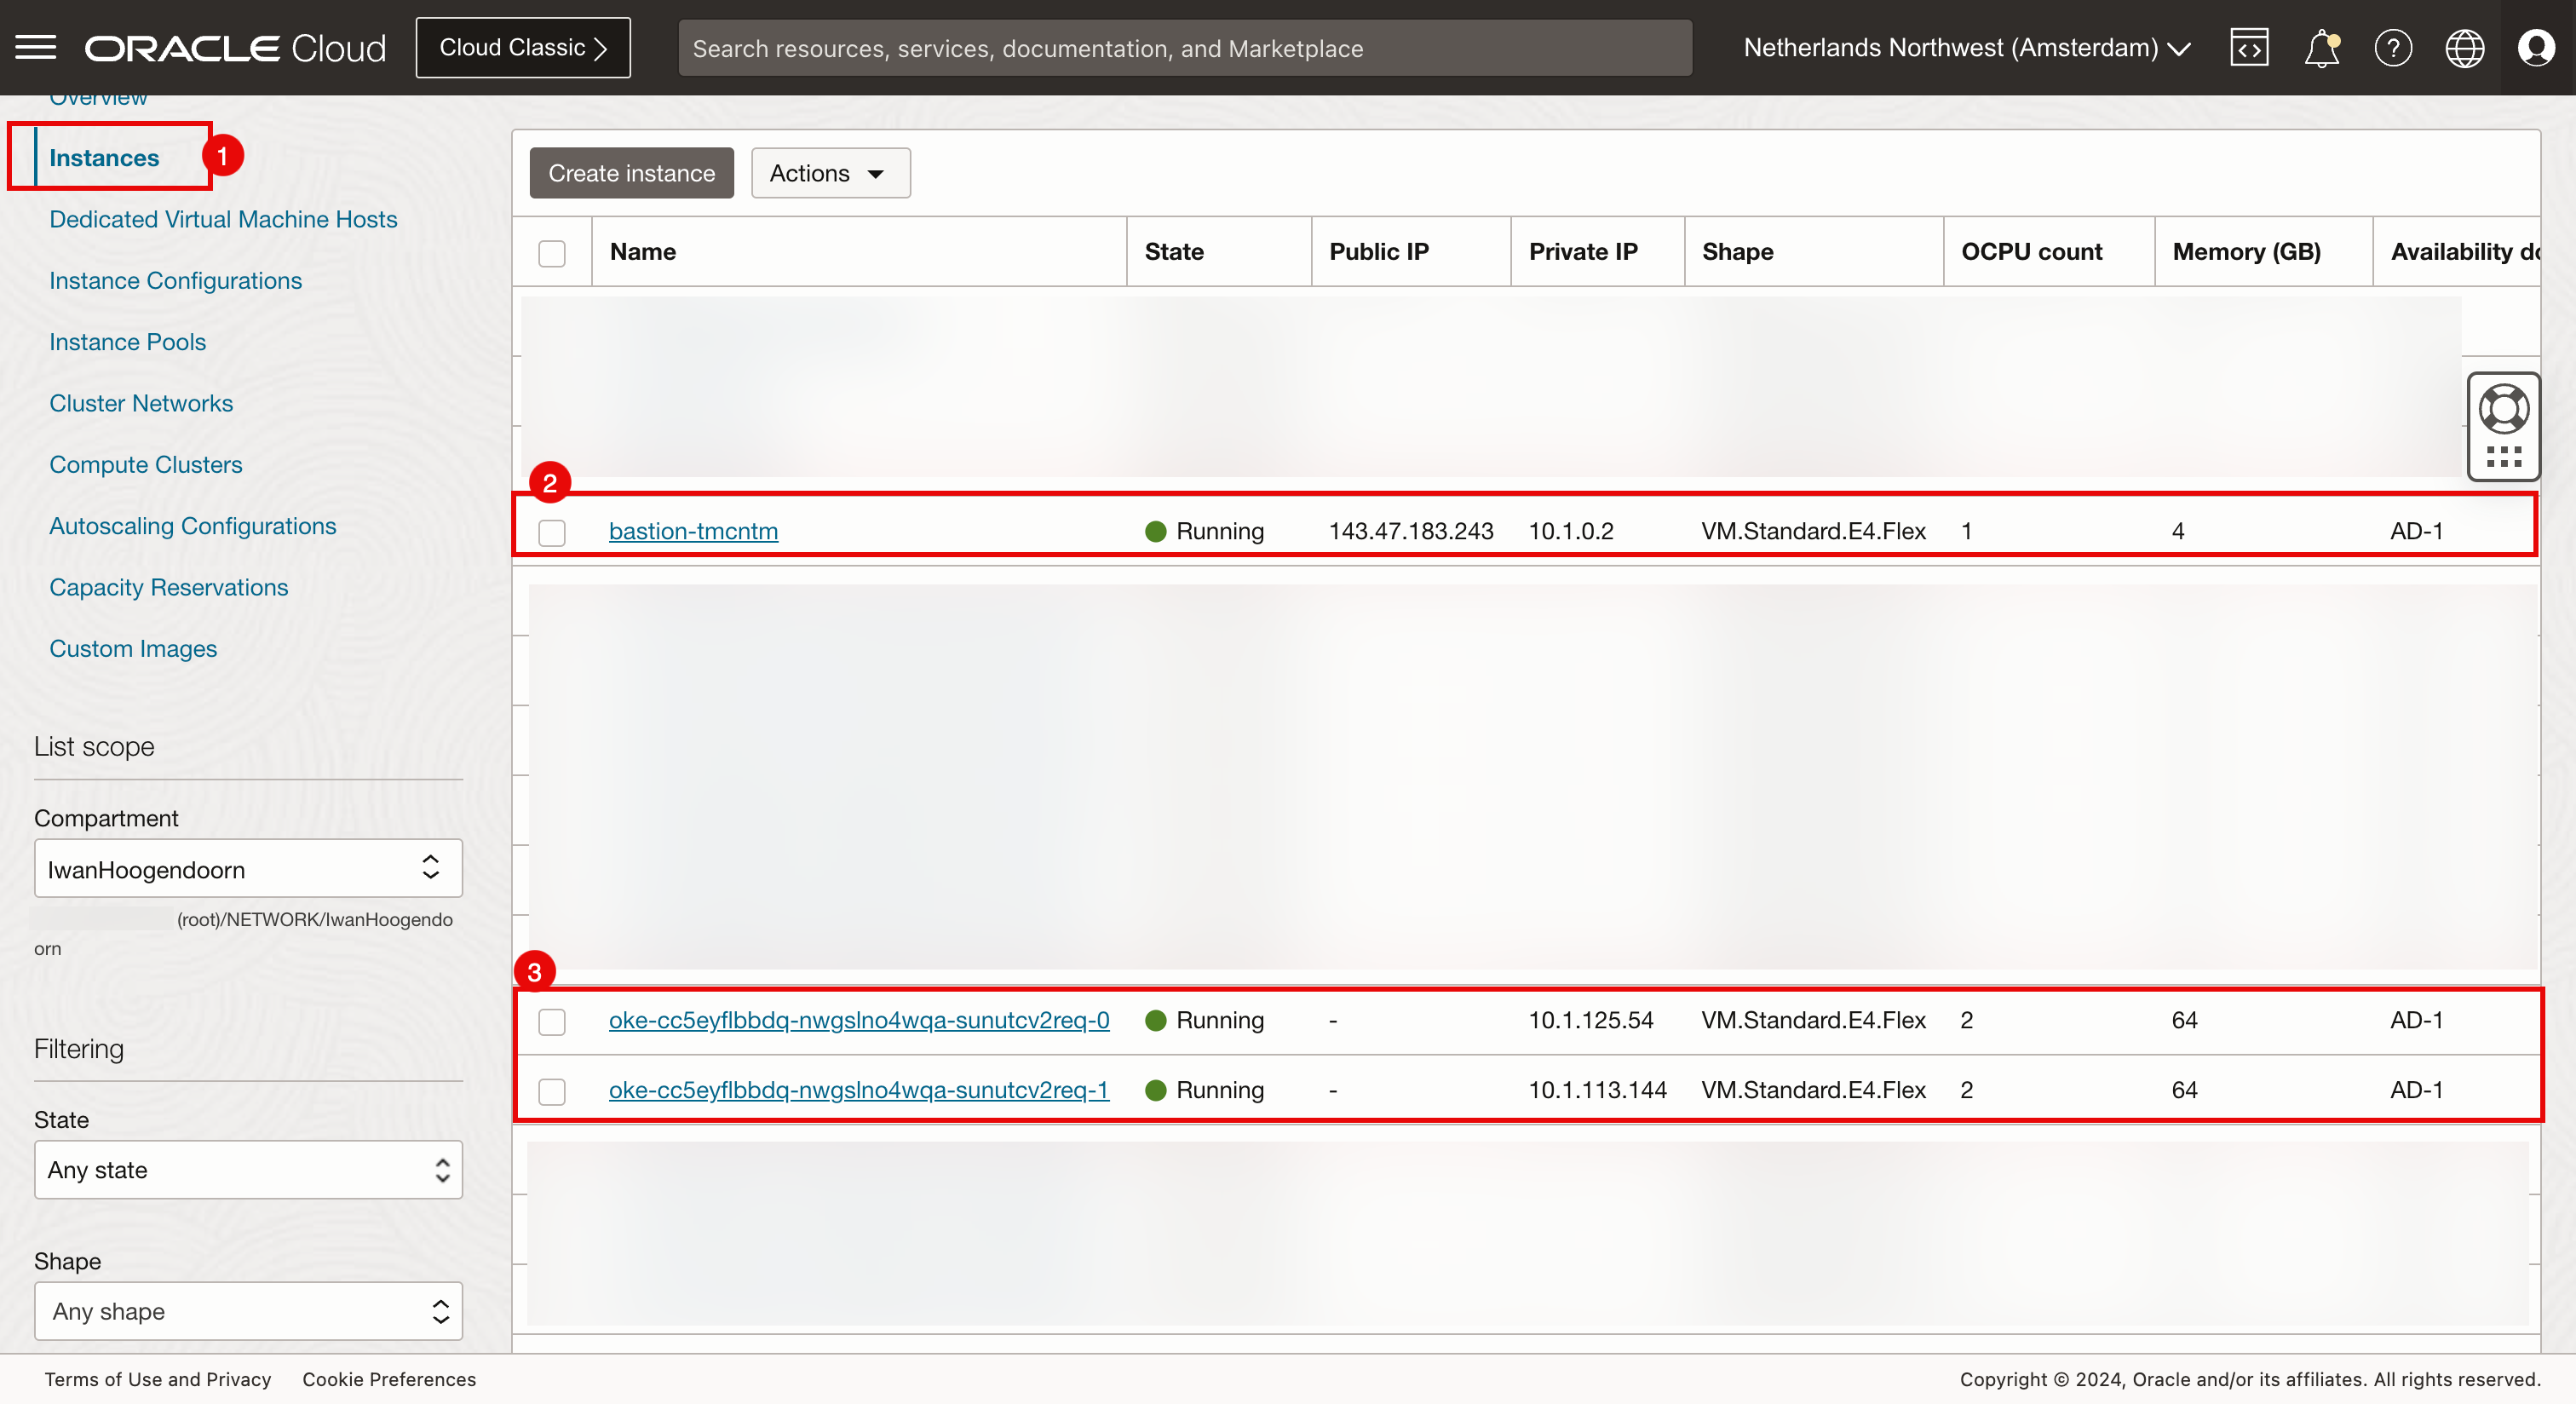Tick checkbox for oke instance ending in req-0
The height and width of the screenshot is (1404, 2576).
pos(552,1021)
